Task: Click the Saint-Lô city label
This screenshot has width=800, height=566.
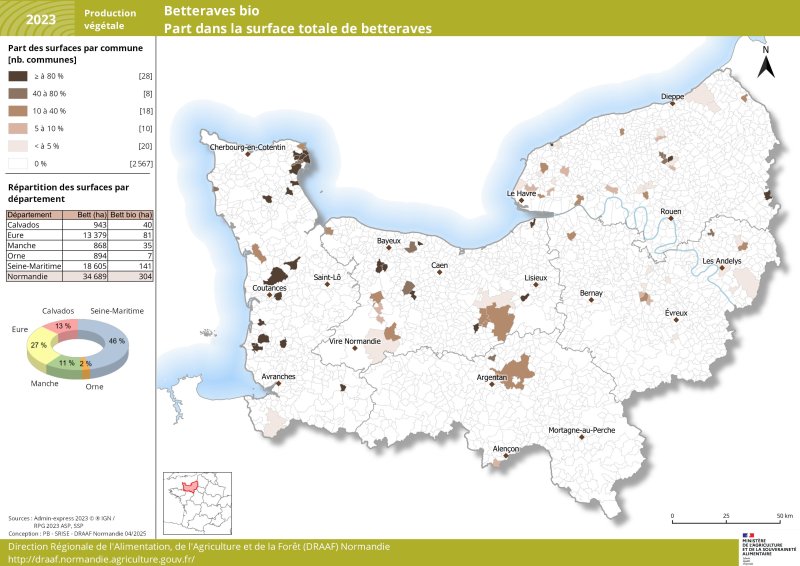Action: click(x=327, y=277)
